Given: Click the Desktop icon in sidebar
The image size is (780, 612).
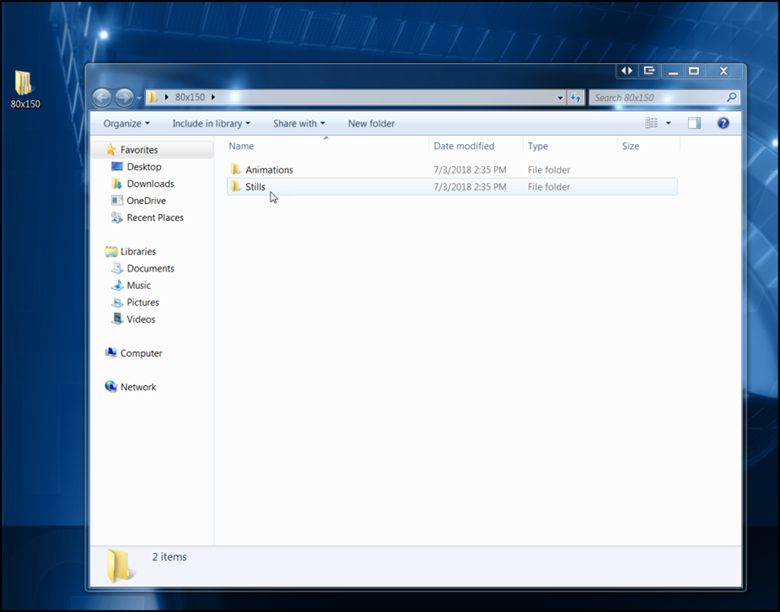Looking at the screenshot, I should tap(117, 166).
